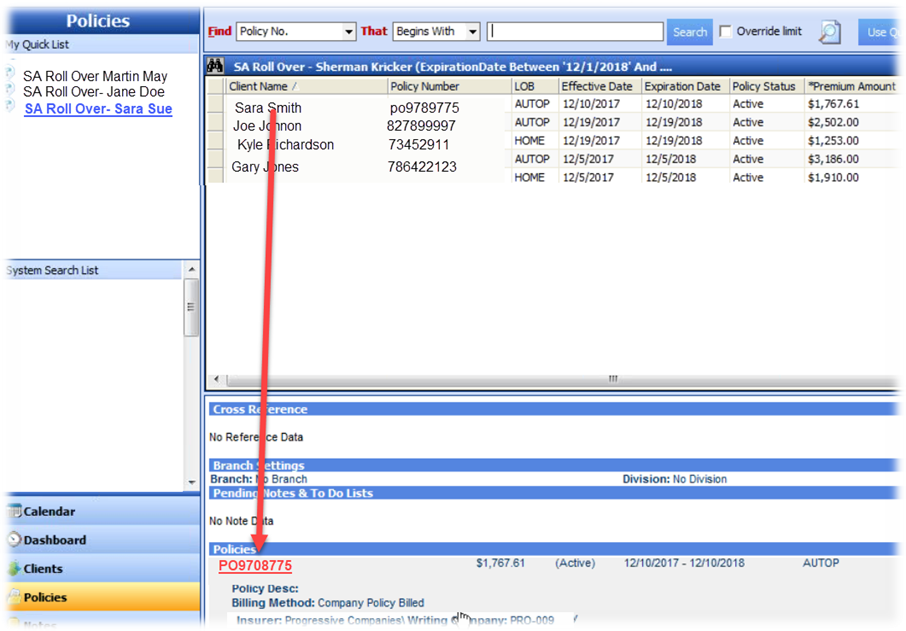Click the Expiration Date column header
This screenshot has height=631, width=906.
pos(682,87)
